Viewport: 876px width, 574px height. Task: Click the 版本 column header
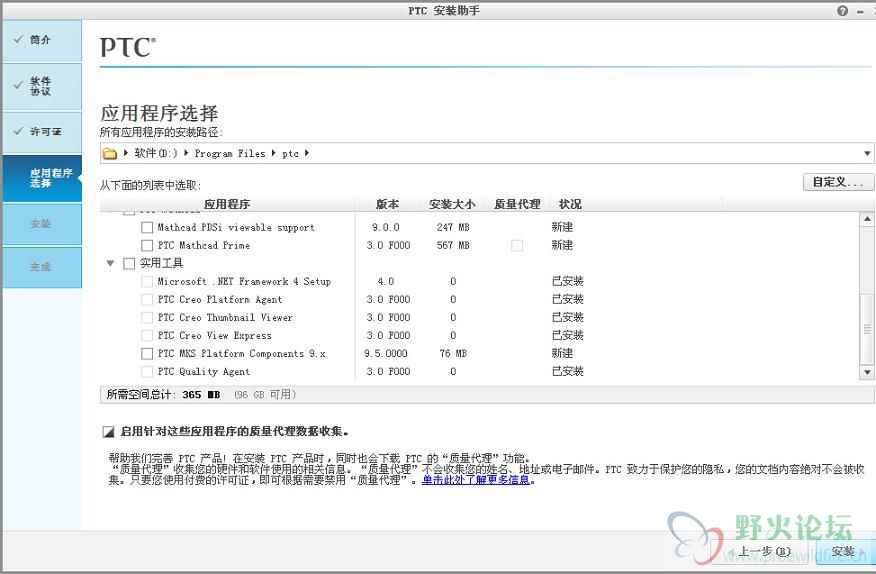click(x=387, y=204)
